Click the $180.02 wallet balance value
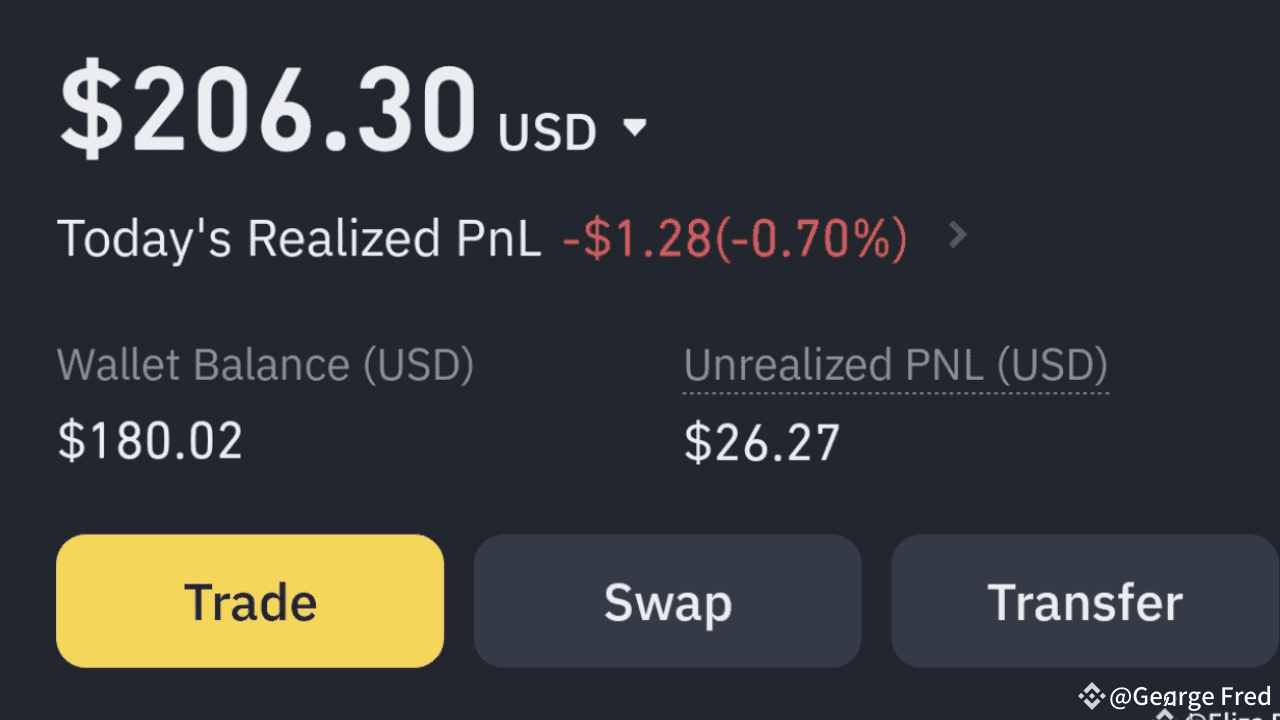Image resolution: width=1280 pixels, height=720 pixels. [150, 441]
